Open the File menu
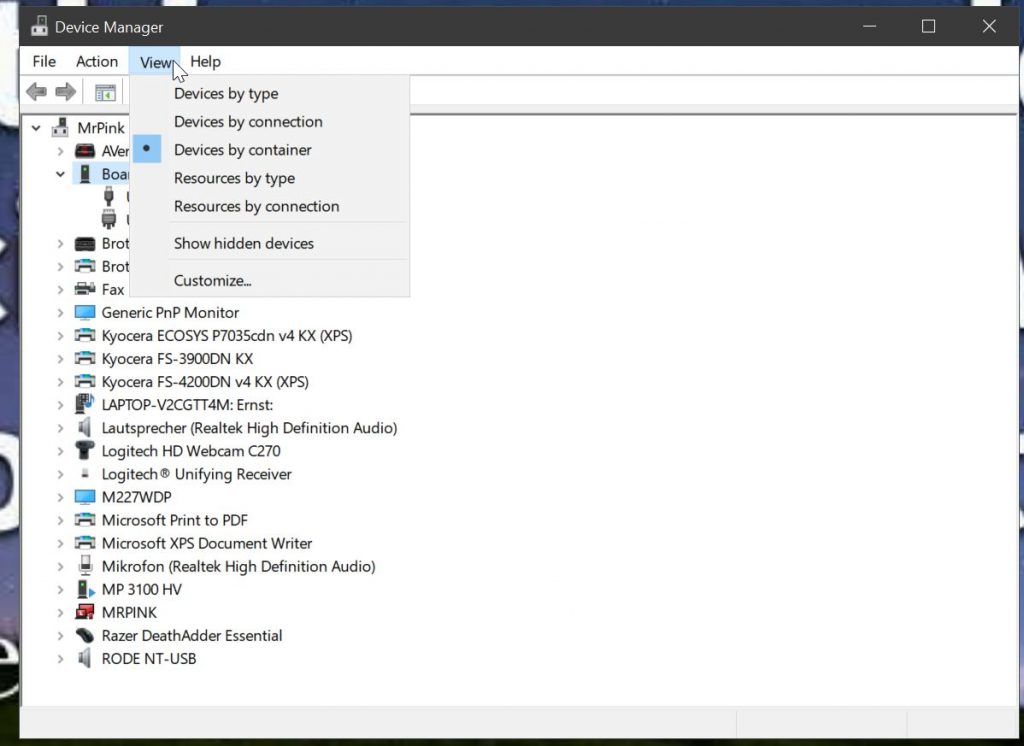 point(44,61)
